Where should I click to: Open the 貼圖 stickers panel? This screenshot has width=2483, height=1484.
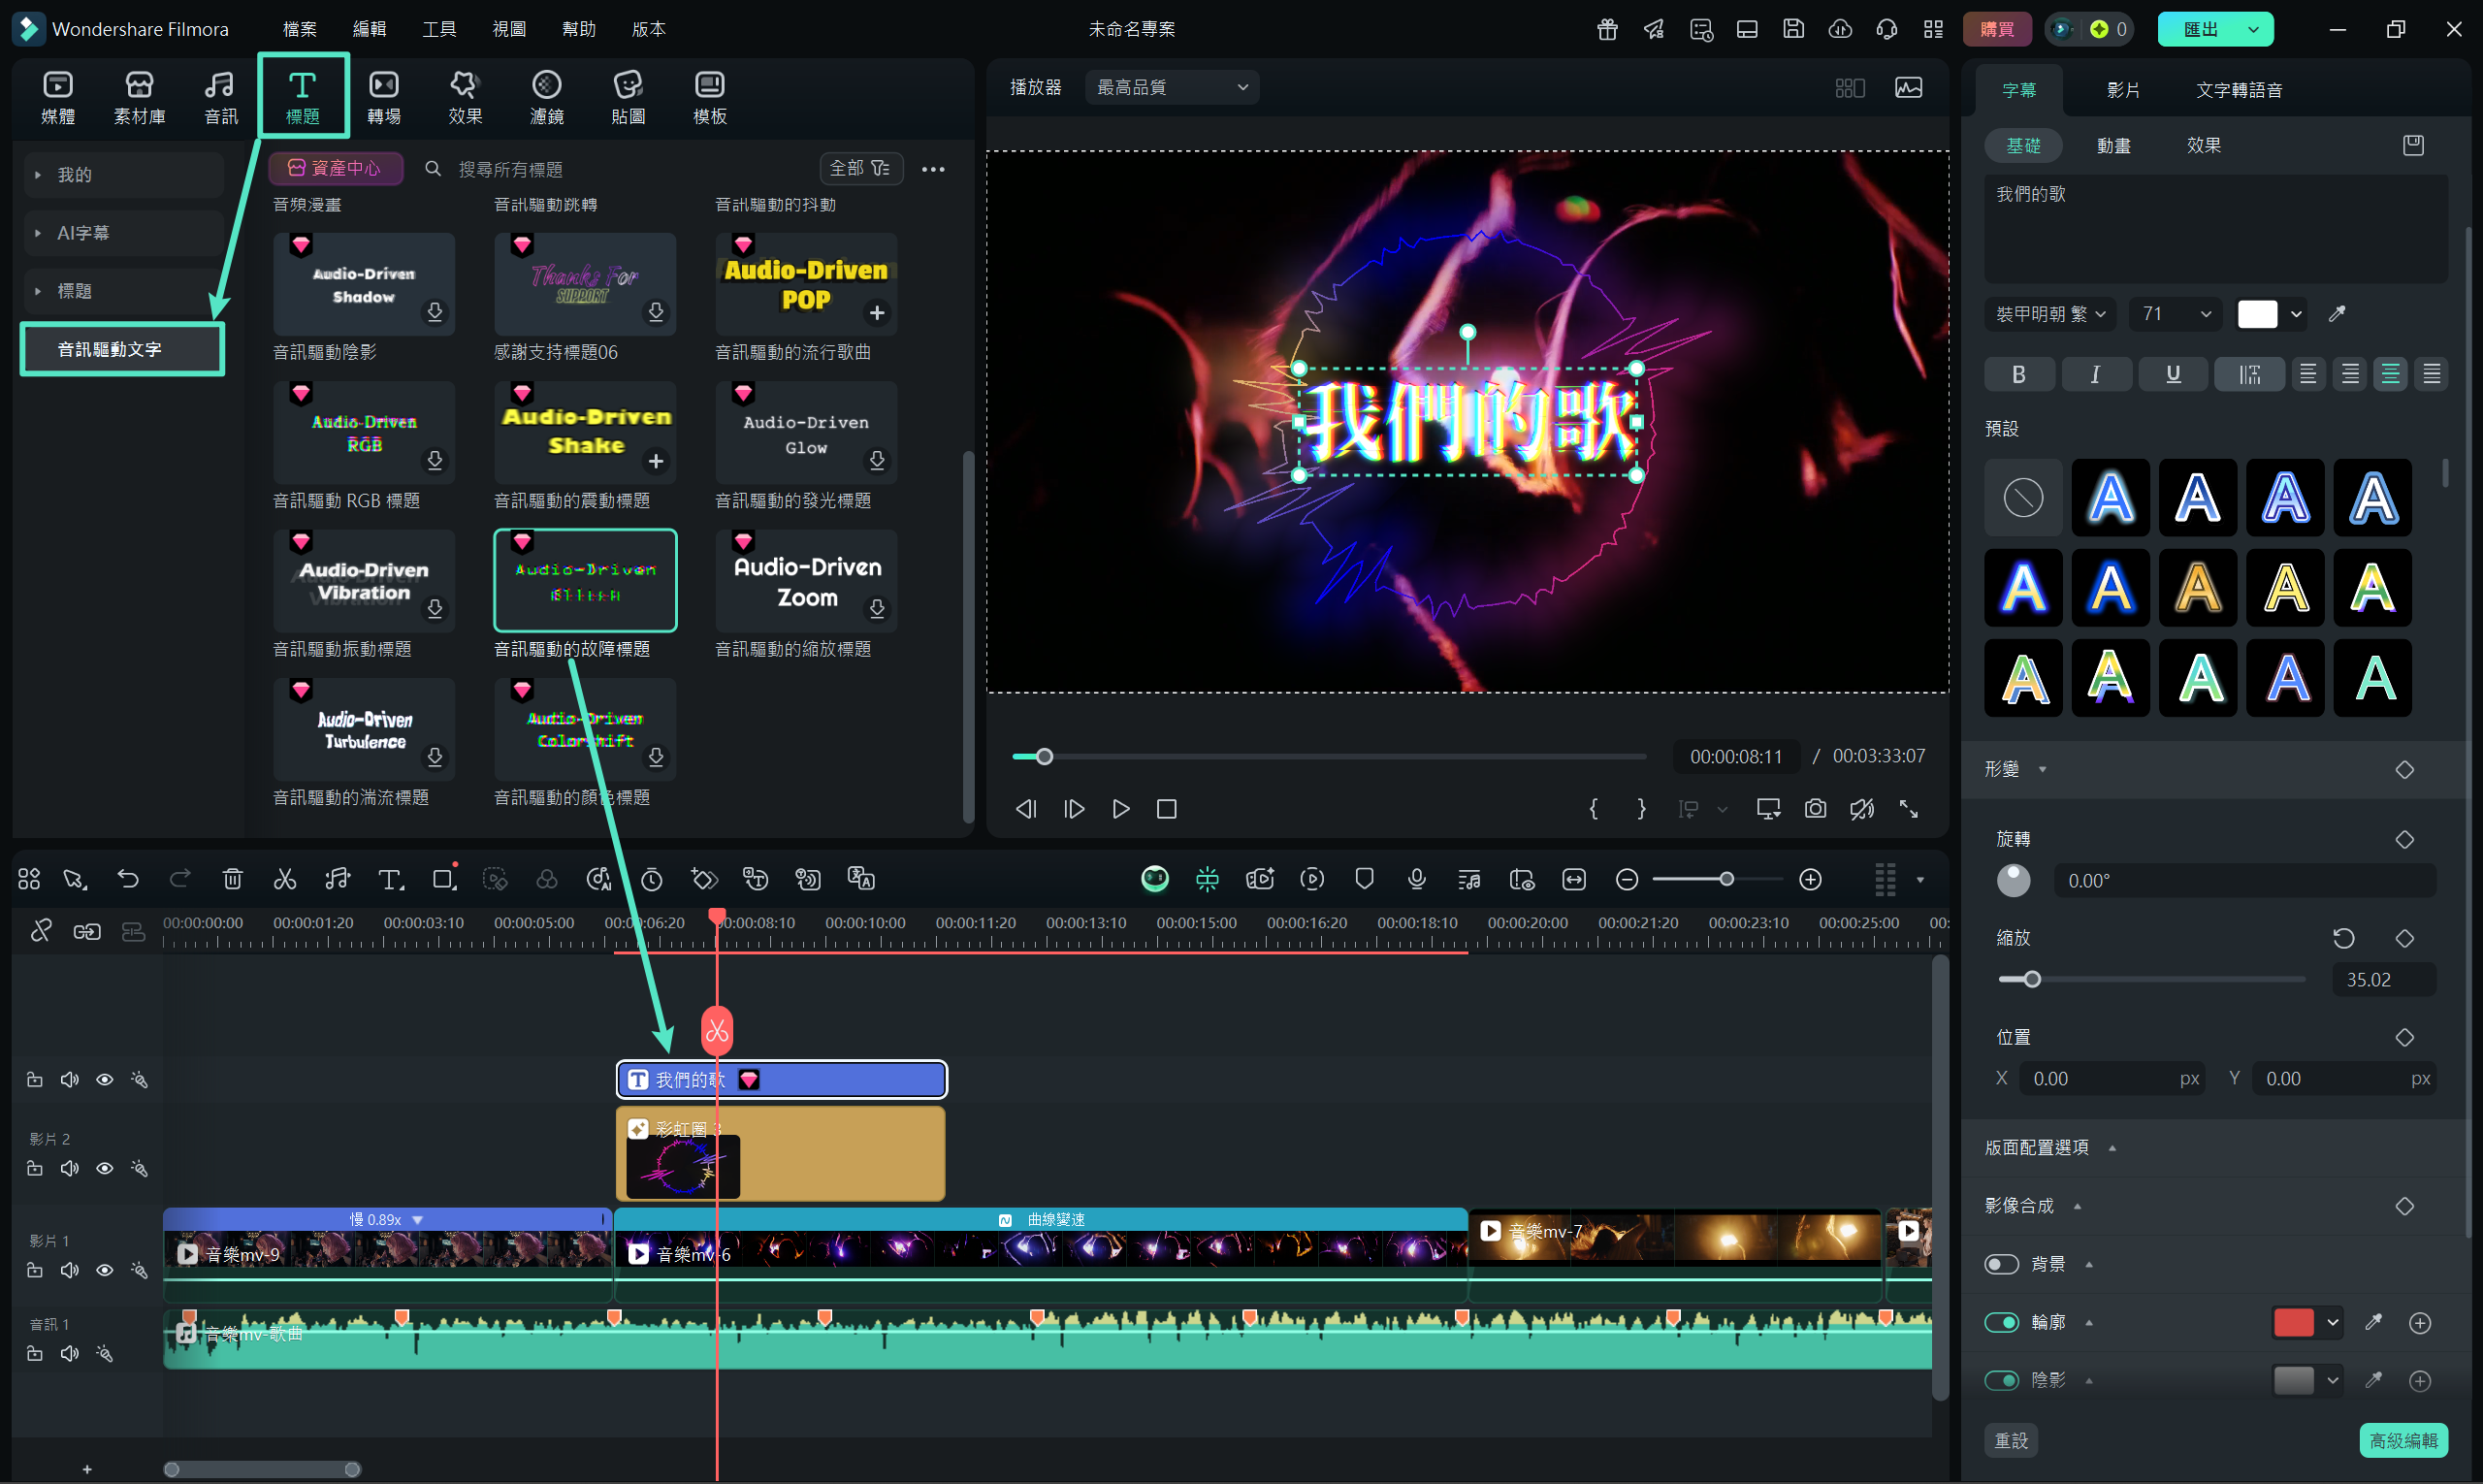(x=628, y=97)
